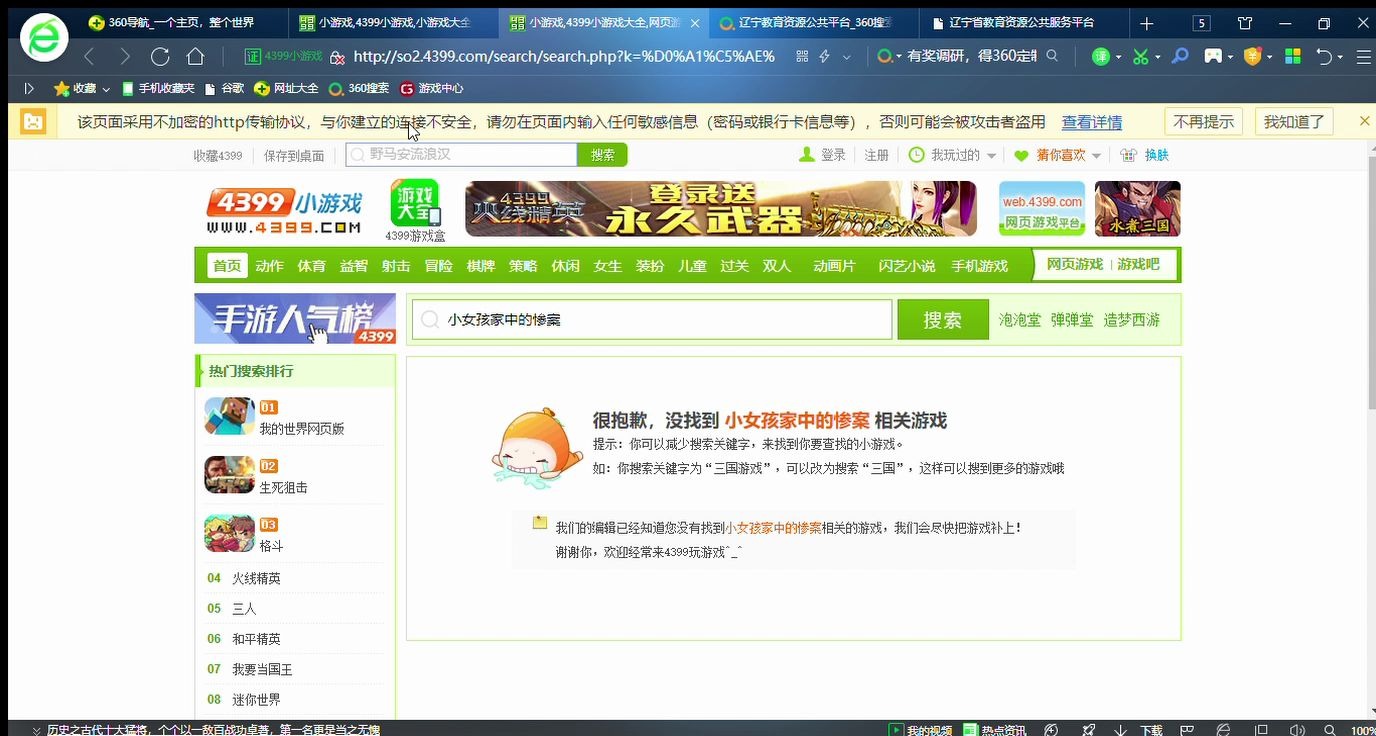The image size is (1376, 736).
Task: Click 登录 with user icon
Action: (x=823, y=155)
